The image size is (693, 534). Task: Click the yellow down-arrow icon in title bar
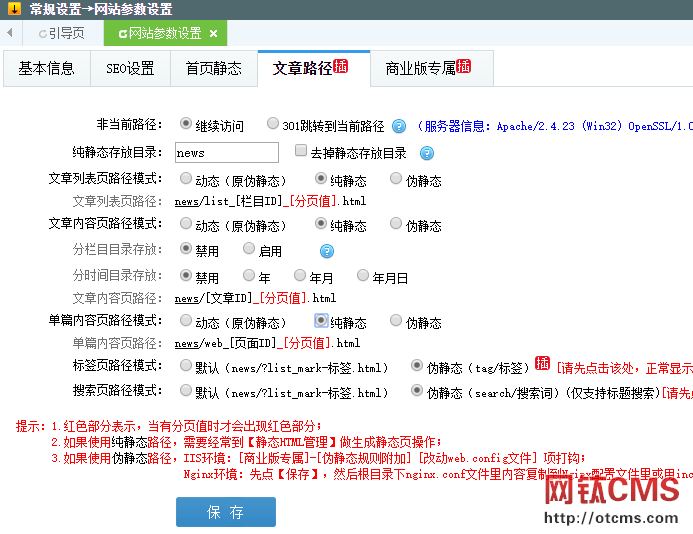click(x=14, y=8)
